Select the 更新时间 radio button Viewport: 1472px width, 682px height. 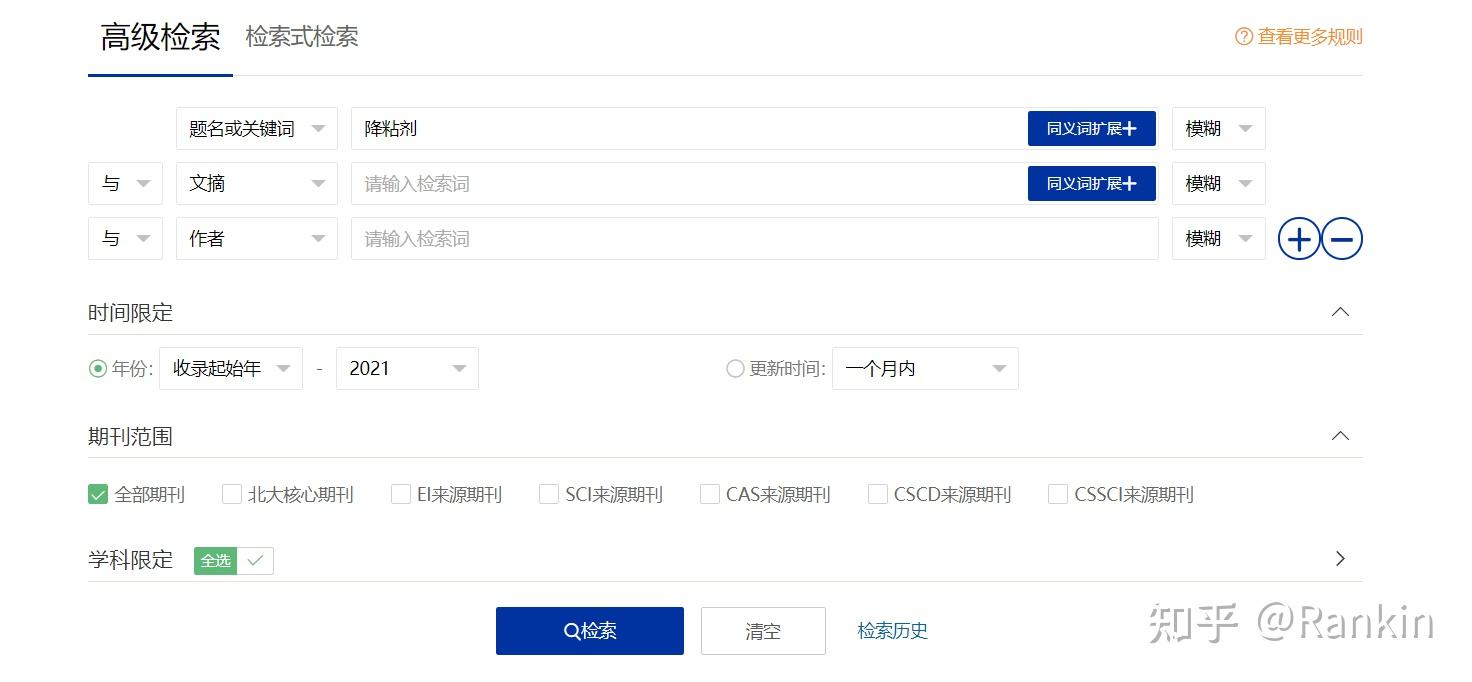click(735, 369)
